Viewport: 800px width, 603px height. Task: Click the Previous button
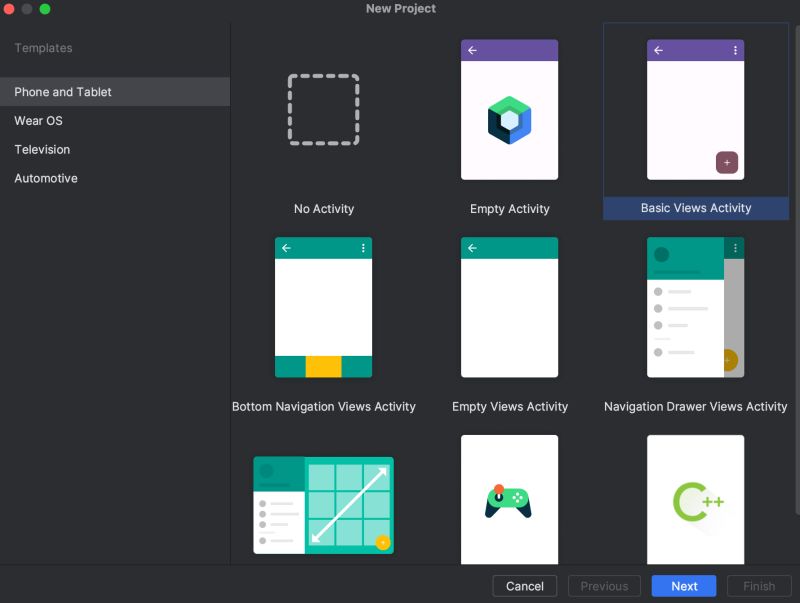(x=604, y=586)
